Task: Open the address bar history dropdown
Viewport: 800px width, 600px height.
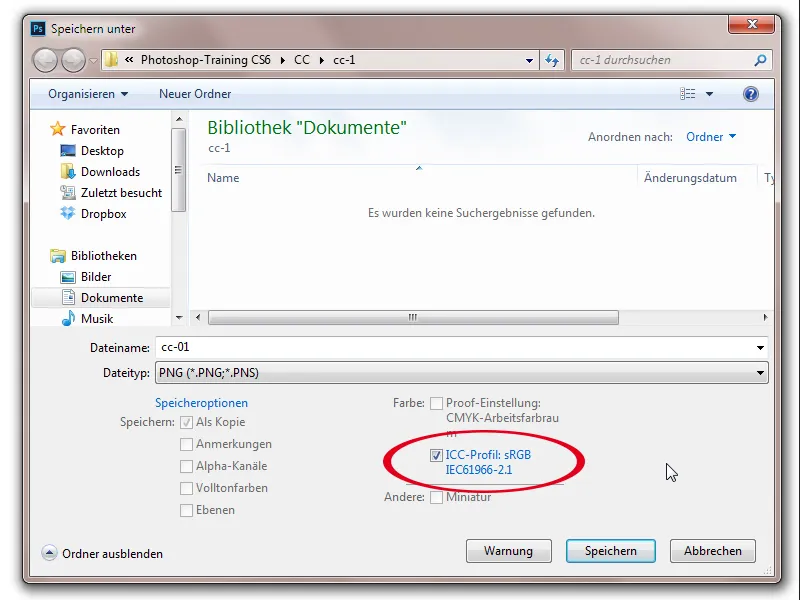Action: [x=529, y=61]
